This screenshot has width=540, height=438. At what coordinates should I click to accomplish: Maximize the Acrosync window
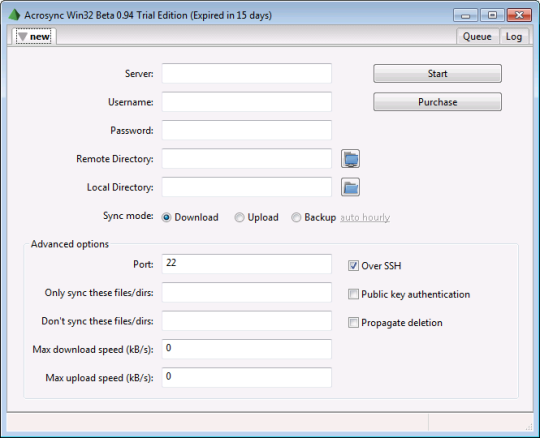[x=492, y=15]
